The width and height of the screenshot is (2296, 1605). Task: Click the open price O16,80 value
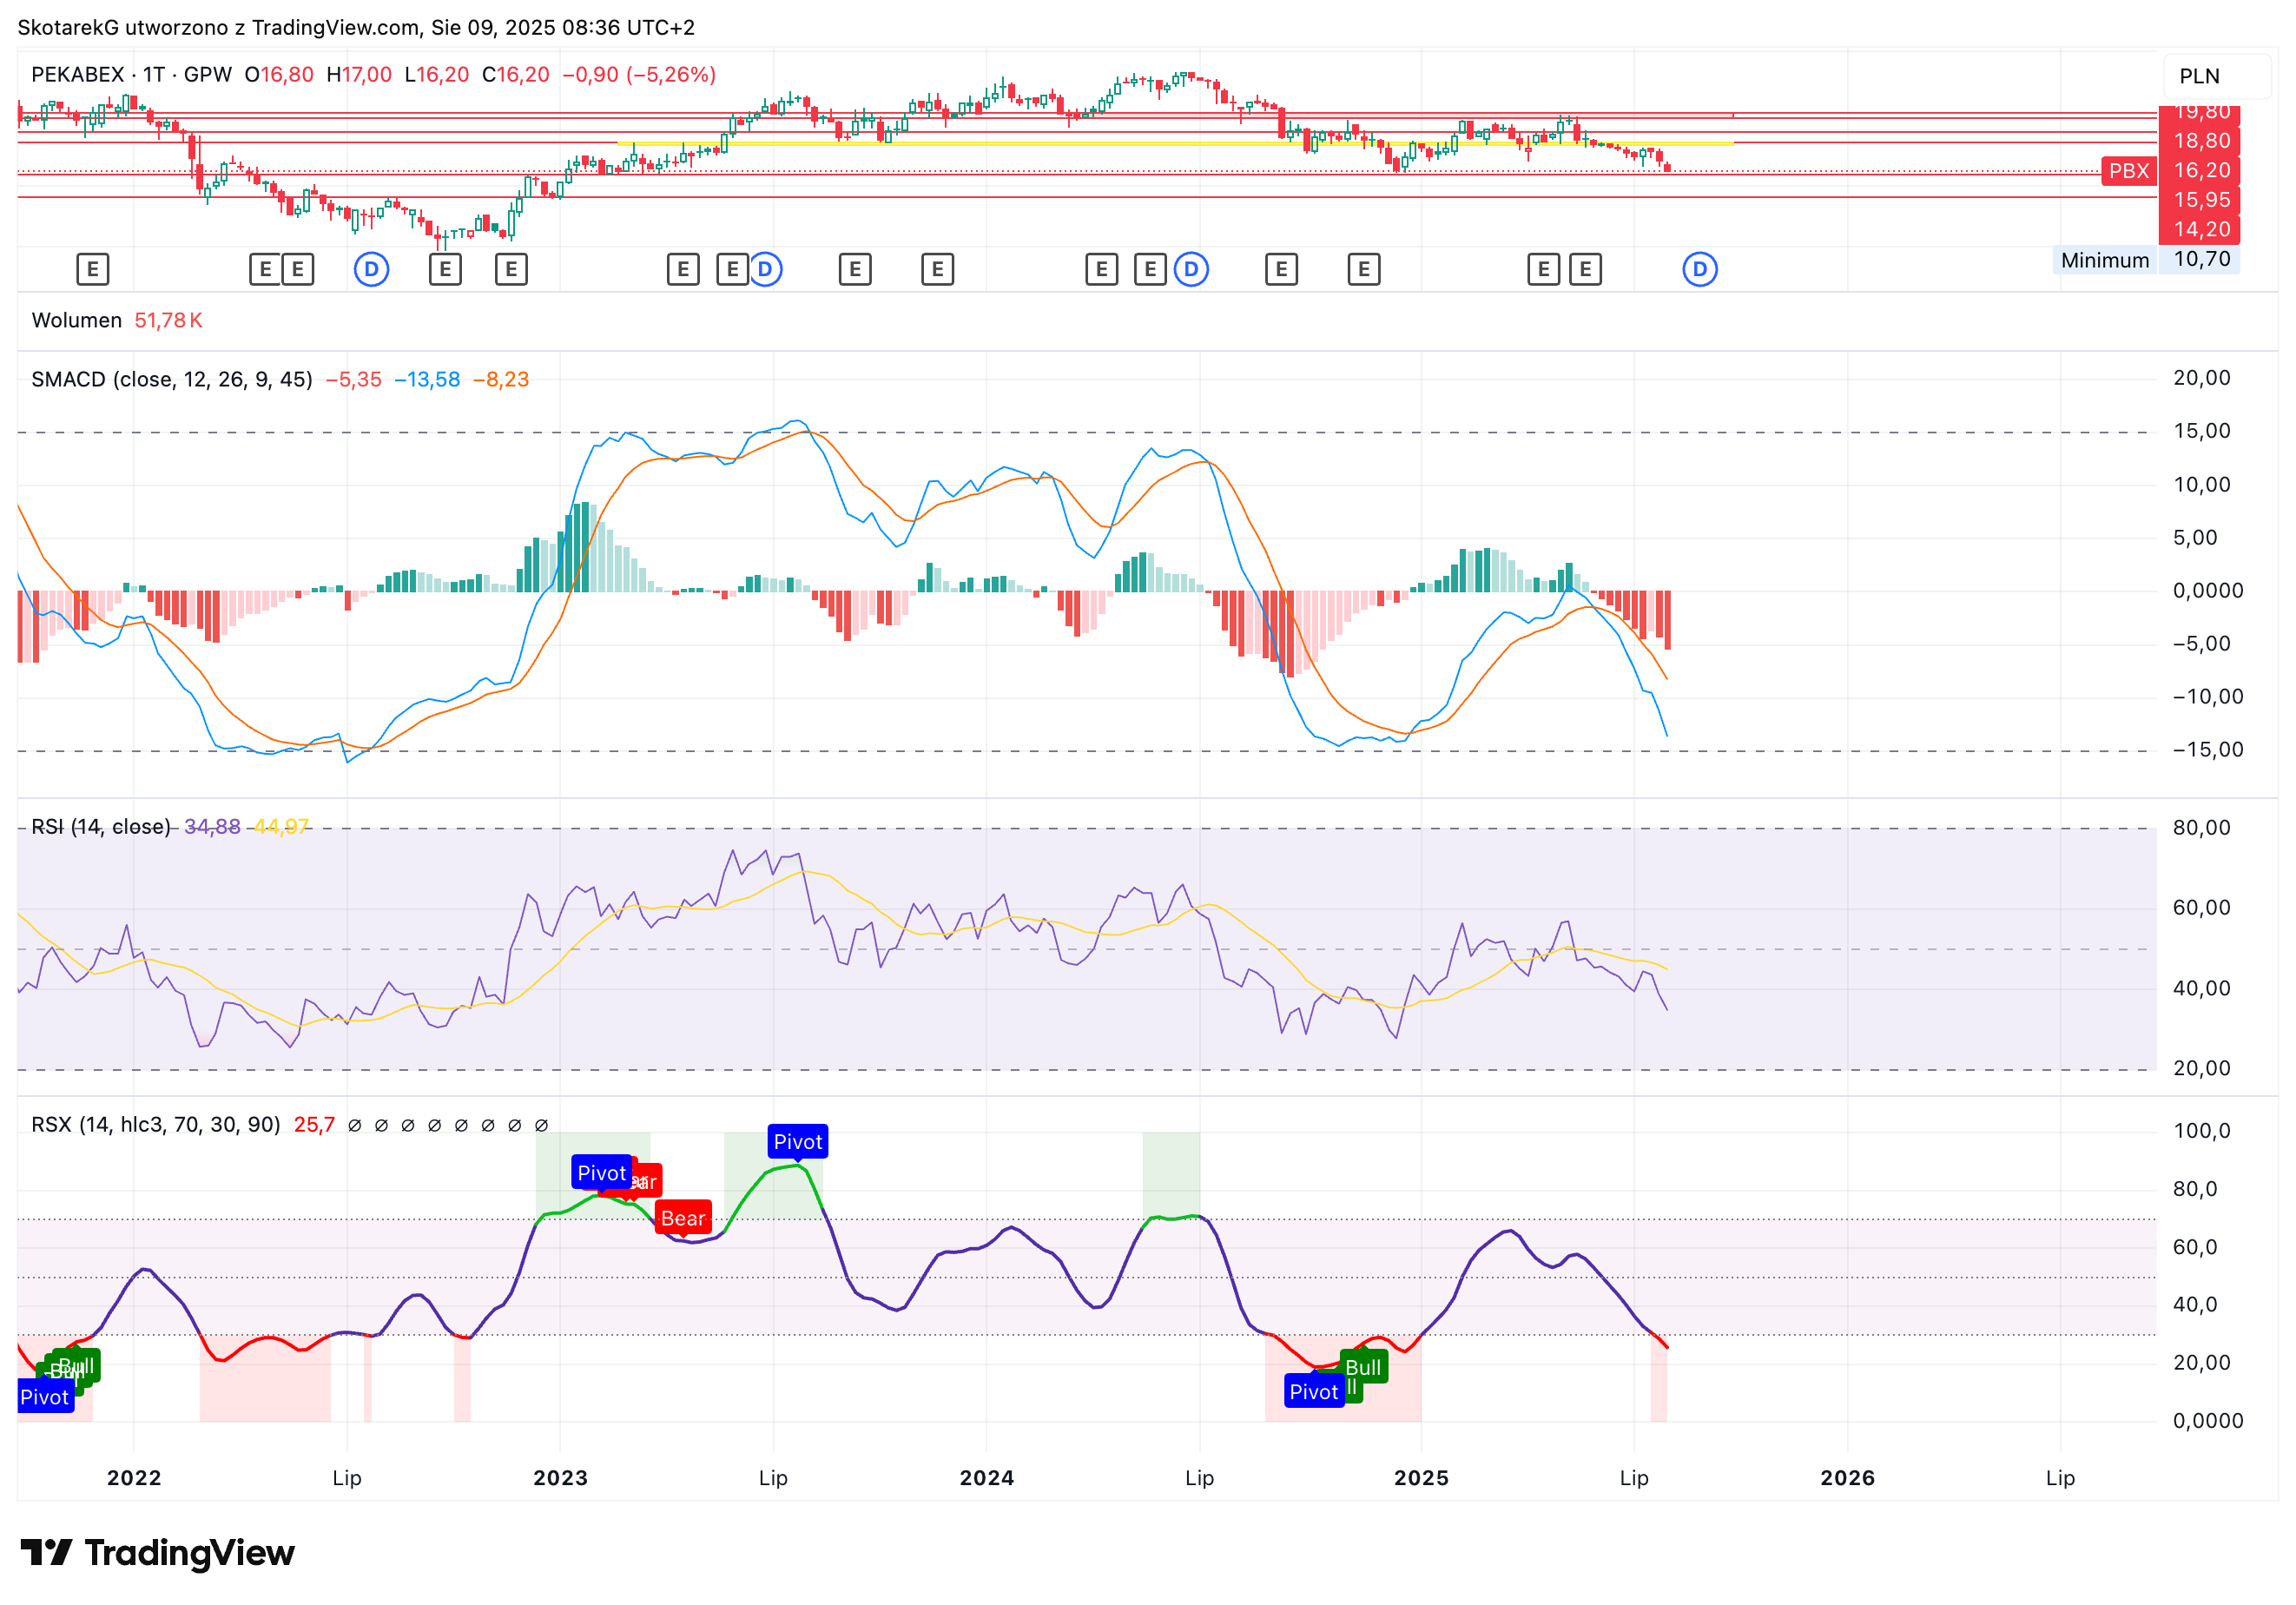pos(279,75)
